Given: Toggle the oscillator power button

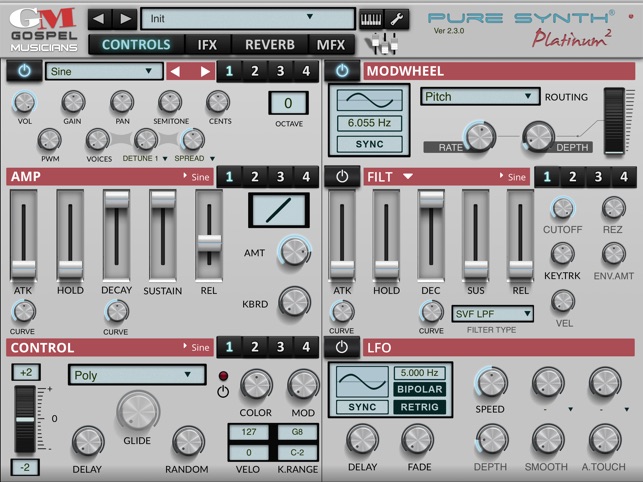Looking at the screenshot, I should pos(23,71).
